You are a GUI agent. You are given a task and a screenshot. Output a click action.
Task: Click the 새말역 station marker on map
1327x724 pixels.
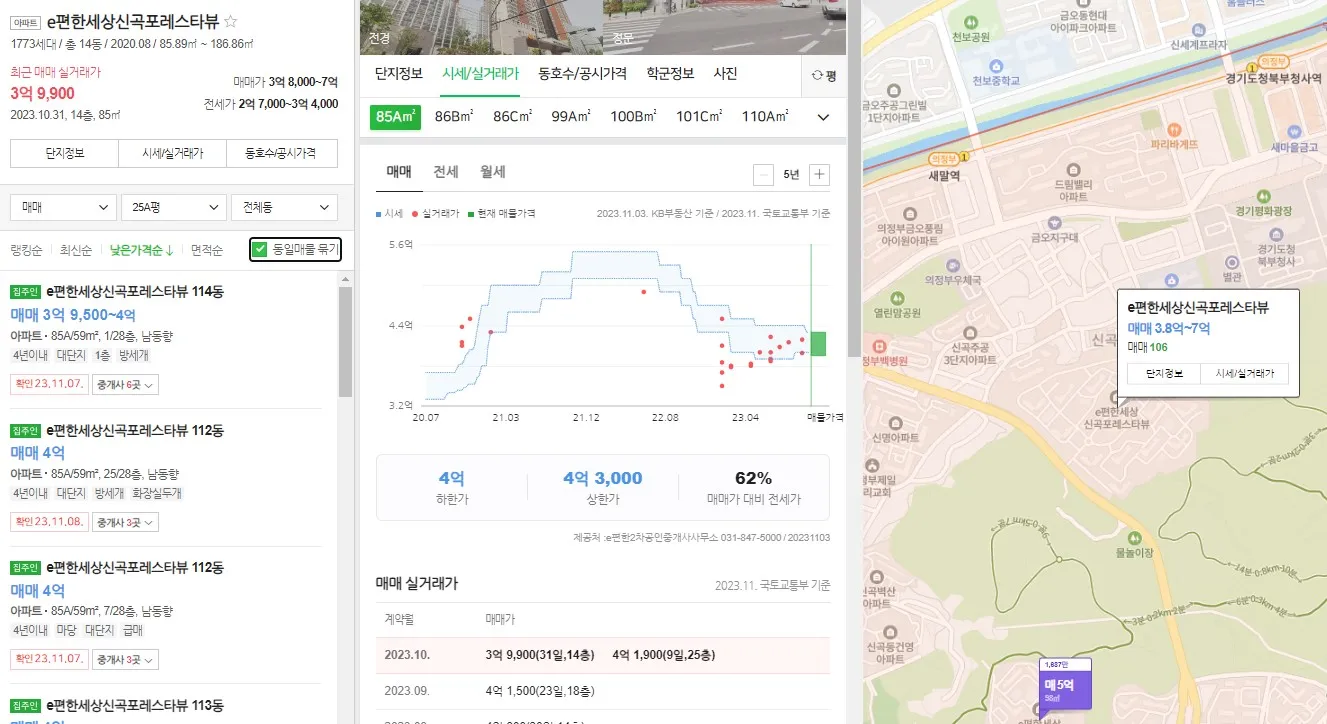pos(944,158)
